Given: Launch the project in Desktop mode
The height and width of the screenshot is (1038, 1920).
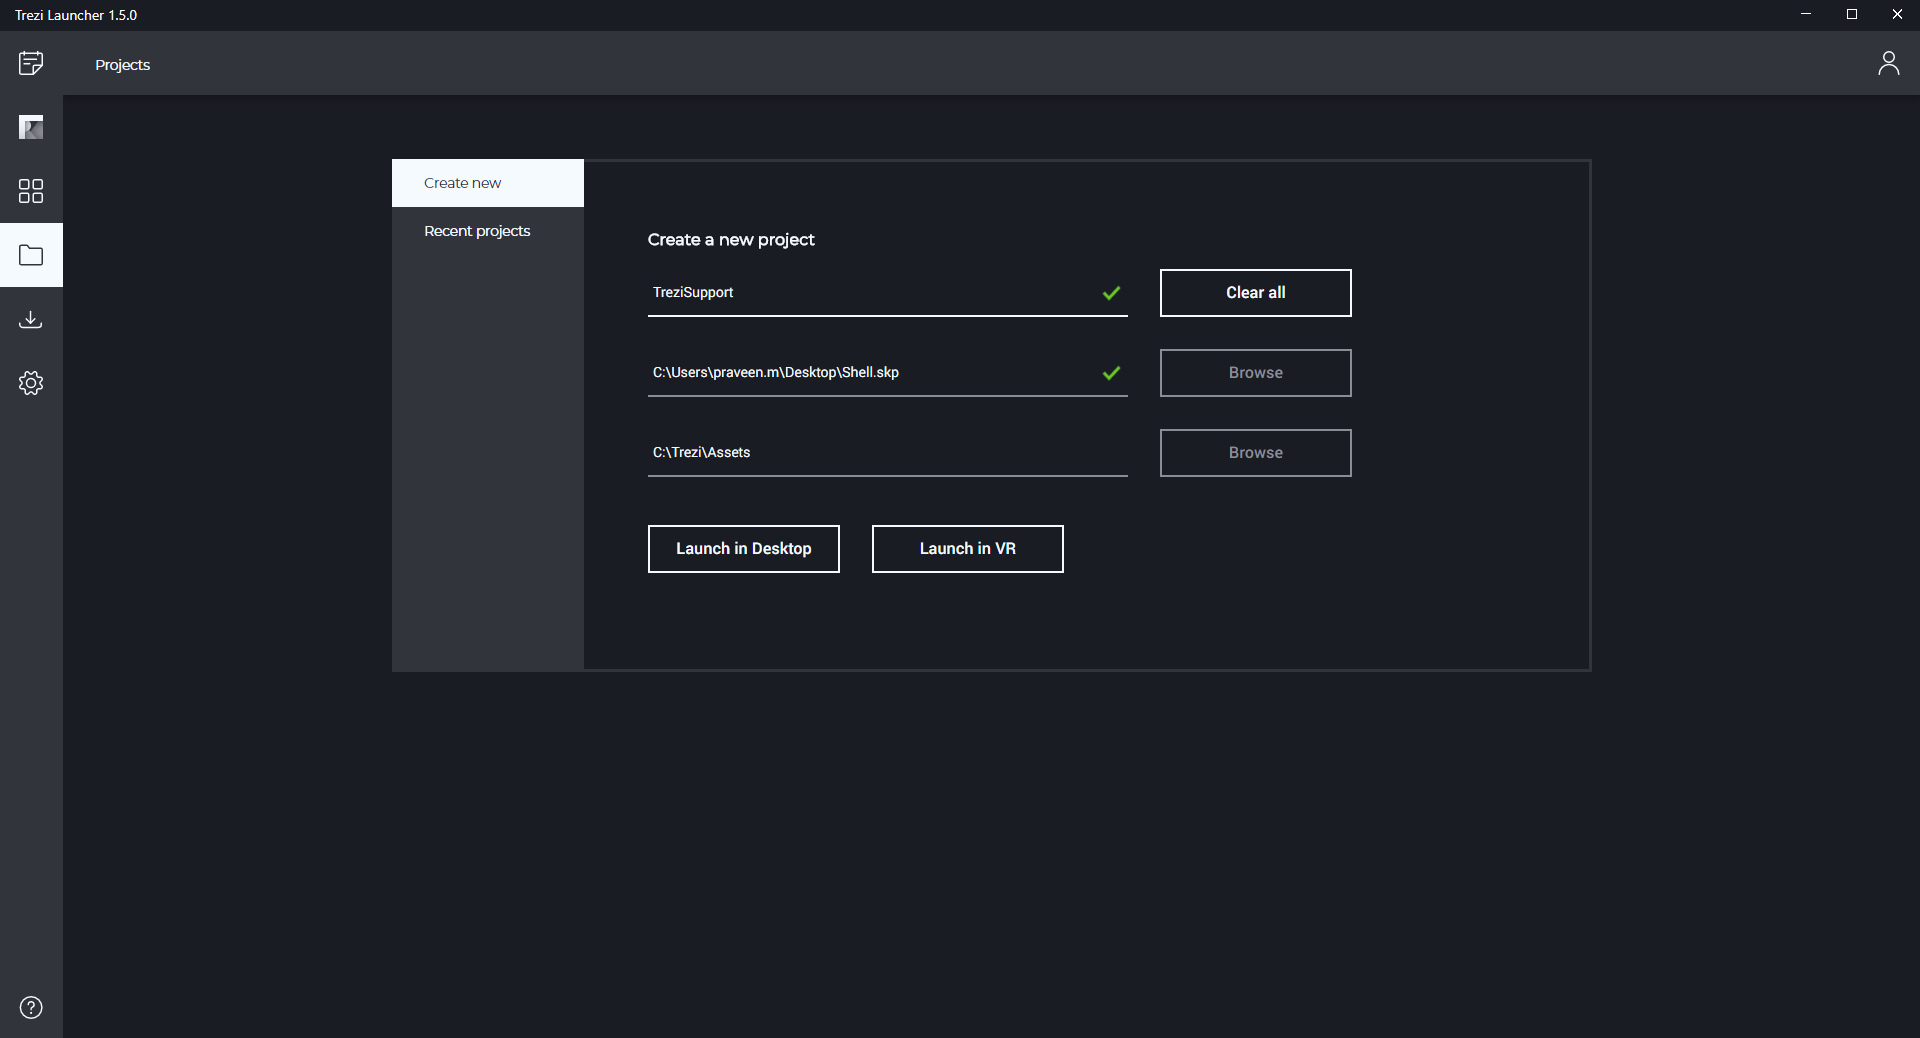Looking at the screenshot, I should pos(744,549).
